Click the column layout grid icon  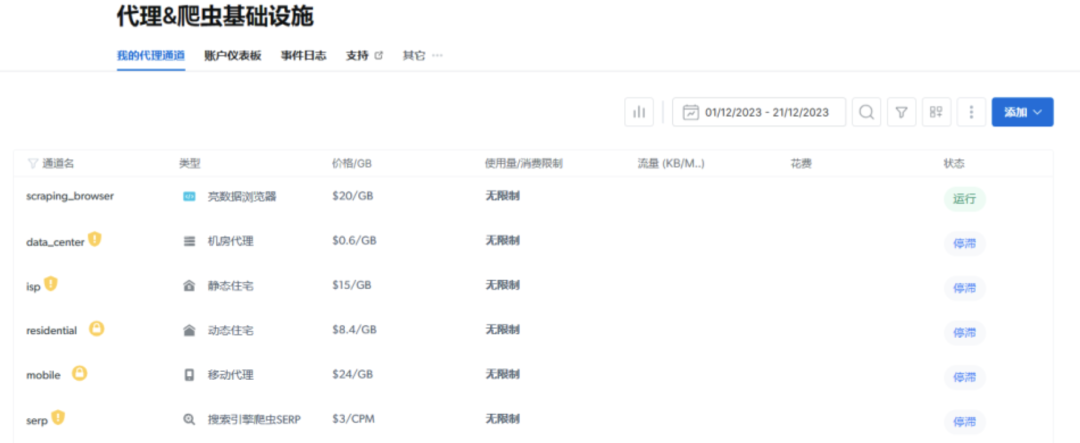point(936,112)
